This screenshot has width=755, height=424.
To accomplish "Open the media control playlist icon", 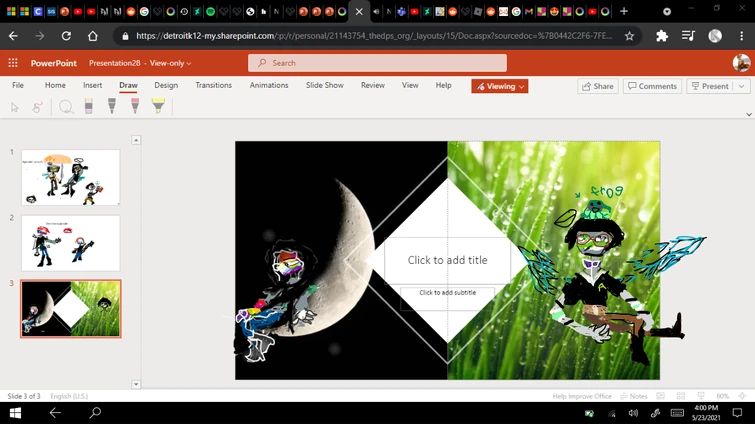I will coord(689,36).
